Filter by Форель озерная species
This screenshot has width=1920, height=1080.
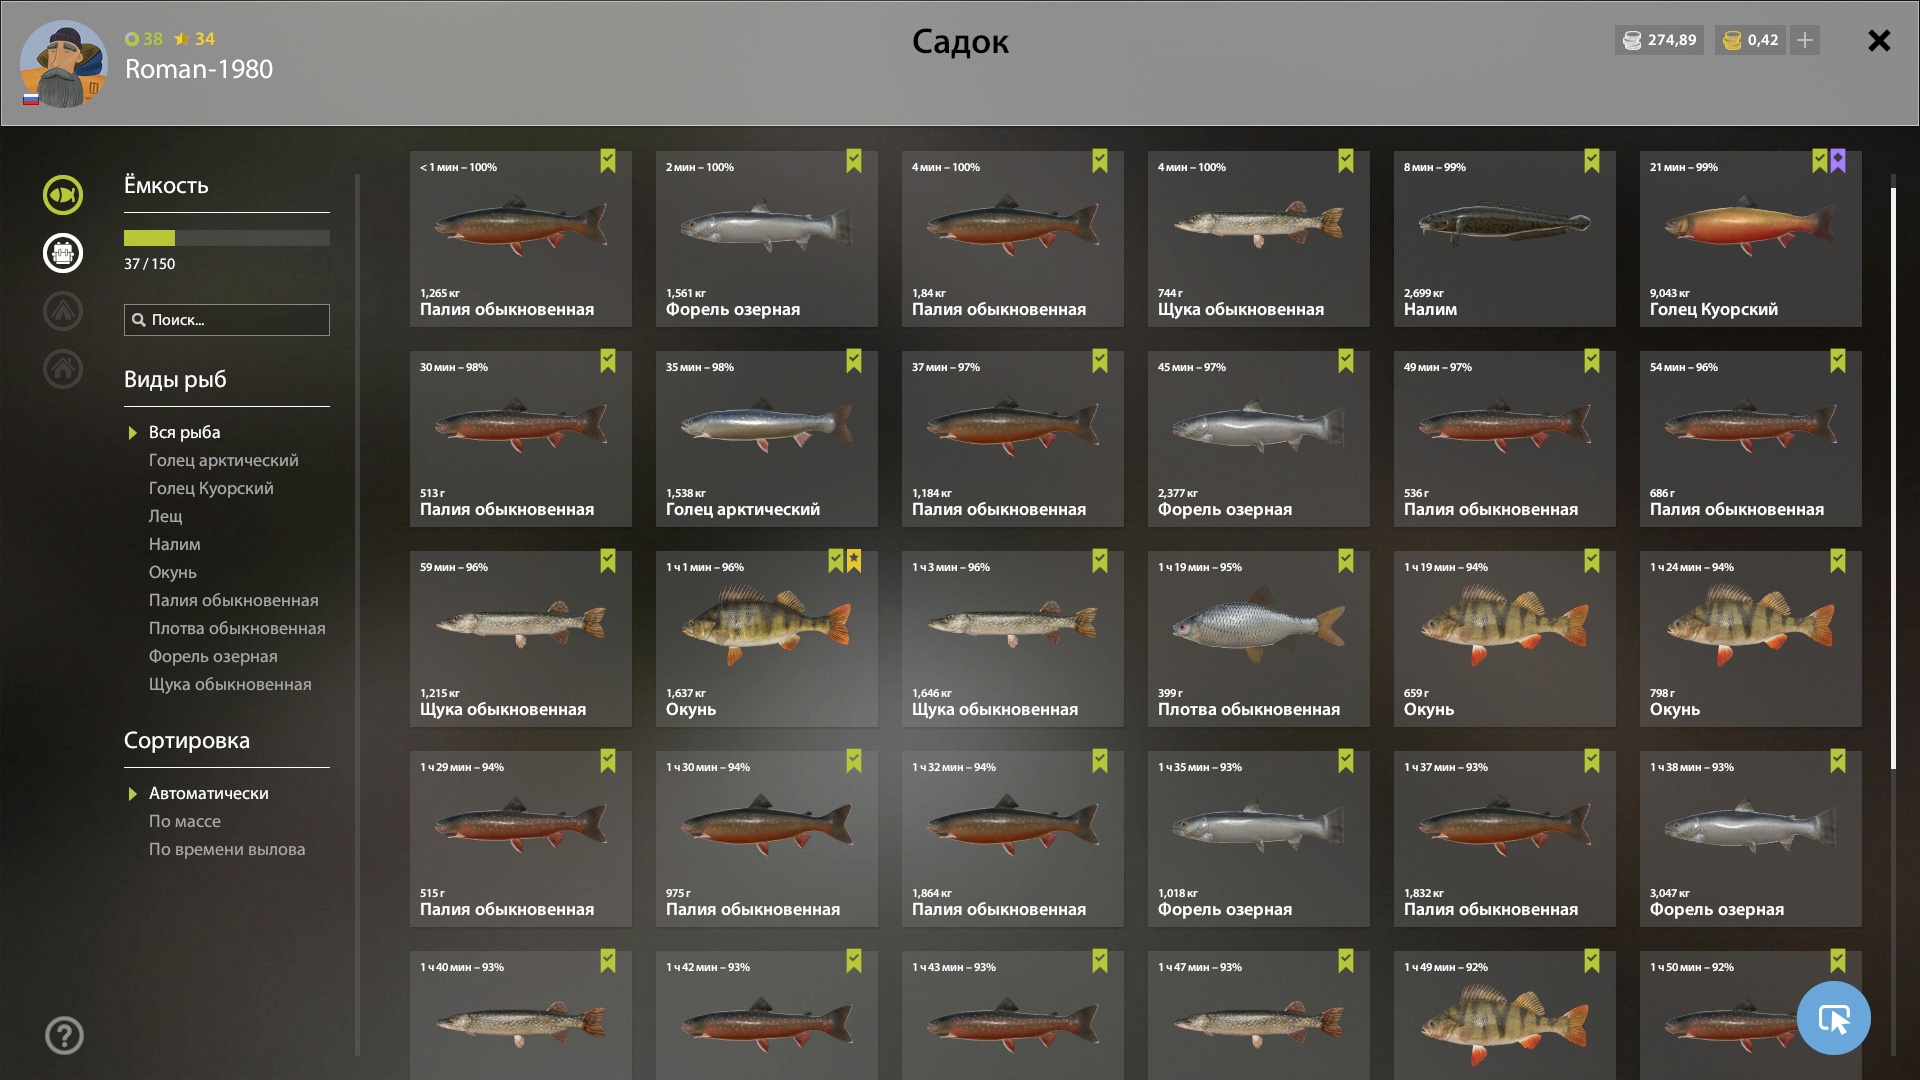pos(213,656)
